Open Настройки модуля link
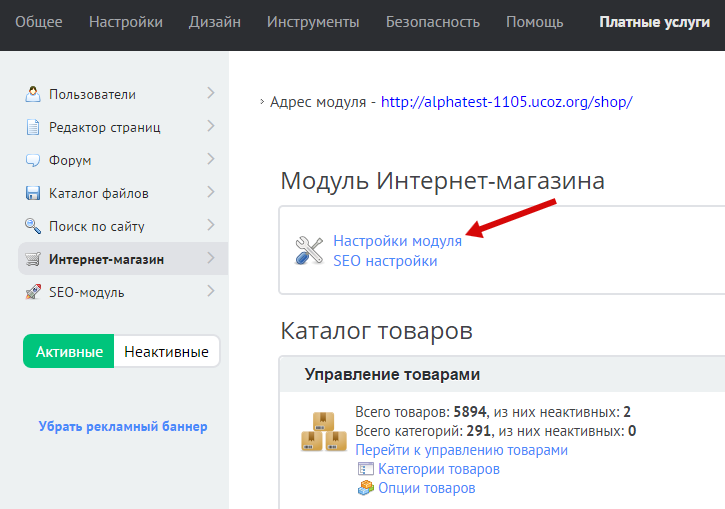Image resolution: width=725 pixels, height=509 pixels. click(397, 241)
